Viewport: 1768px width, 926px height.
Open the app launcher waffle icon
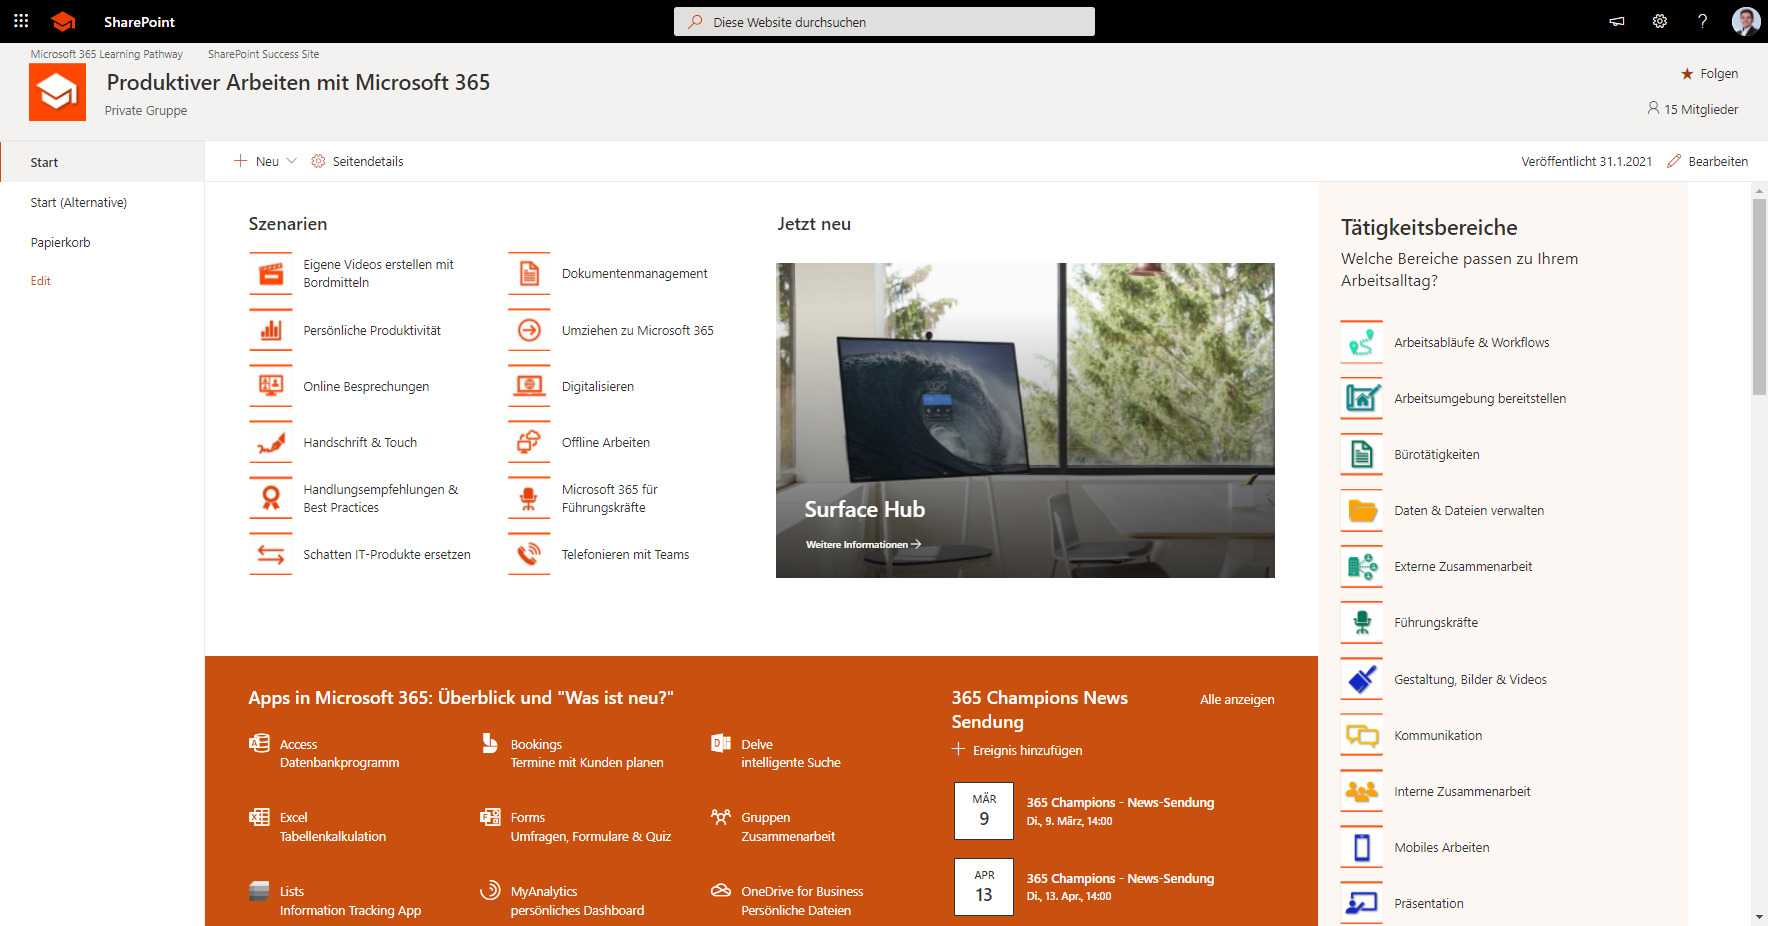[x=21, y=21]
